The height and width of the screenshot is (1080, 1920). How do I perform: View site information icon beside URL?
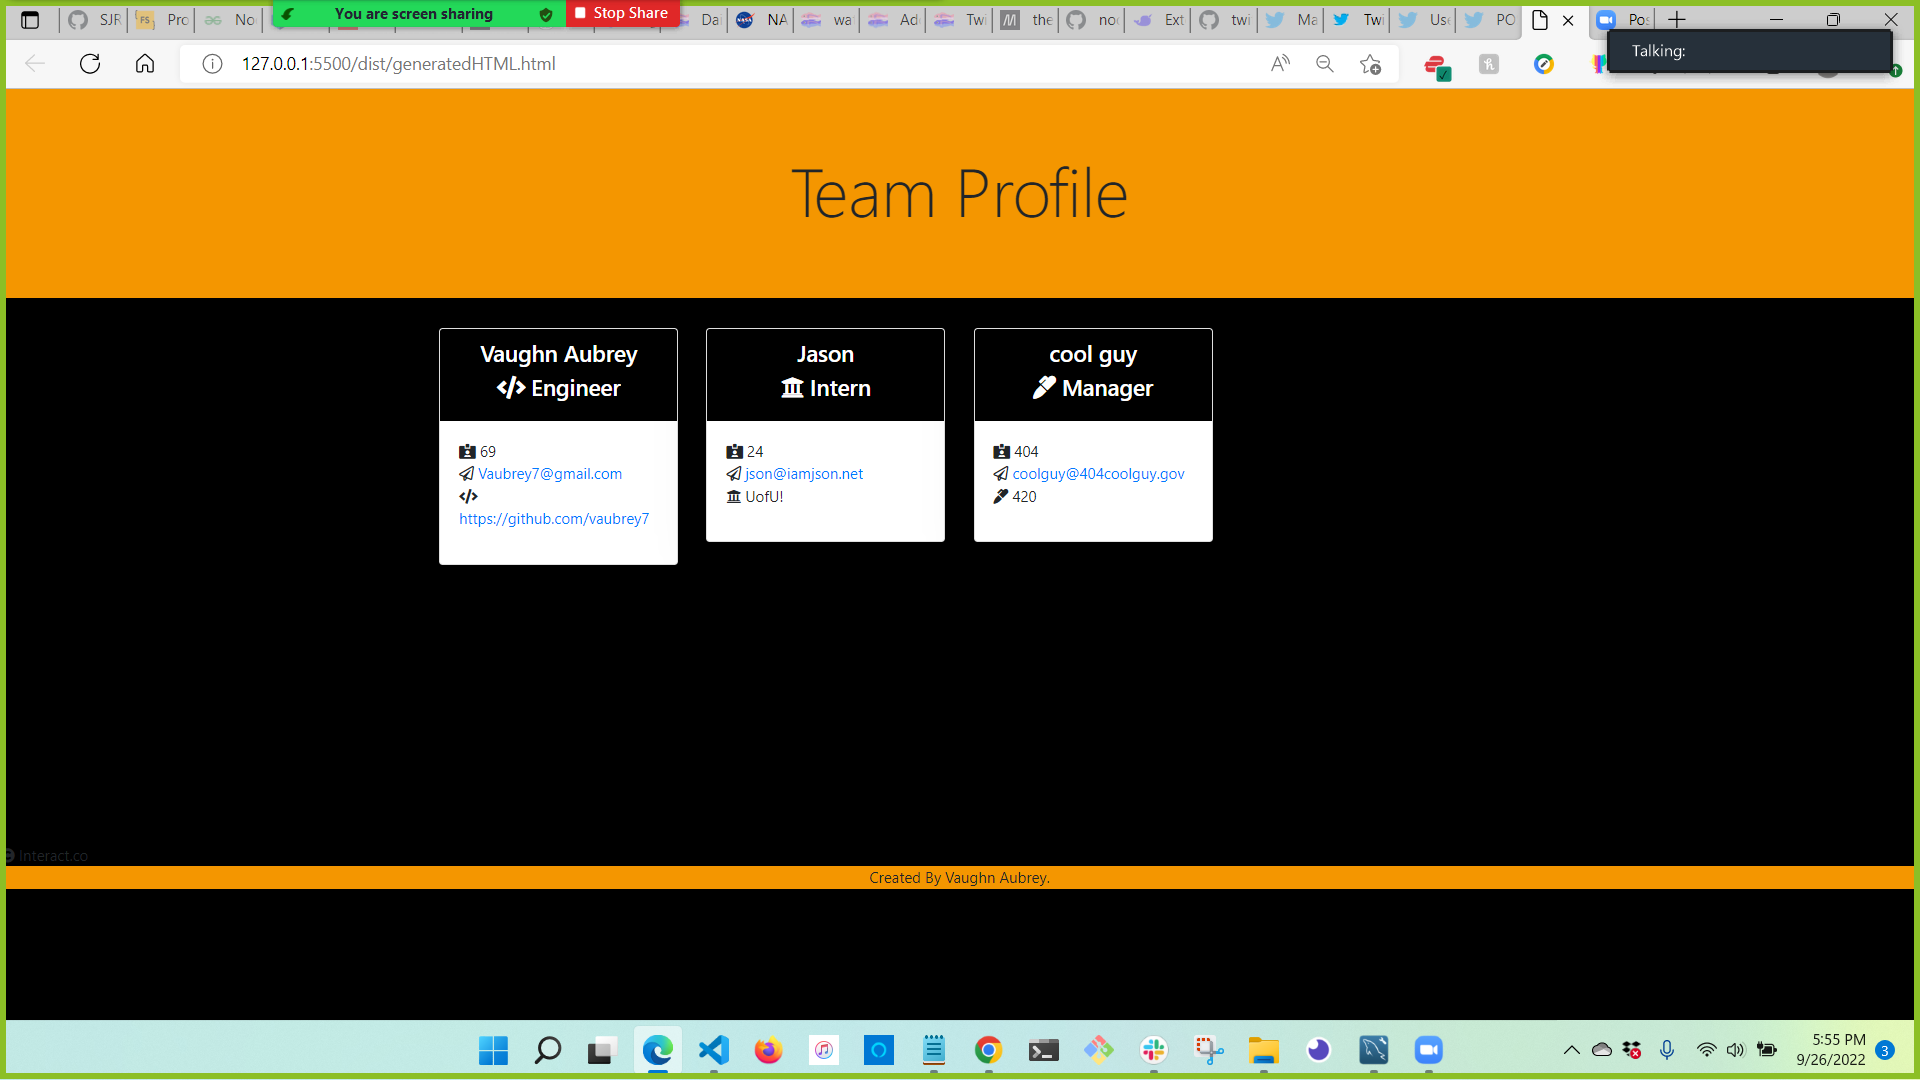[212, 64]
